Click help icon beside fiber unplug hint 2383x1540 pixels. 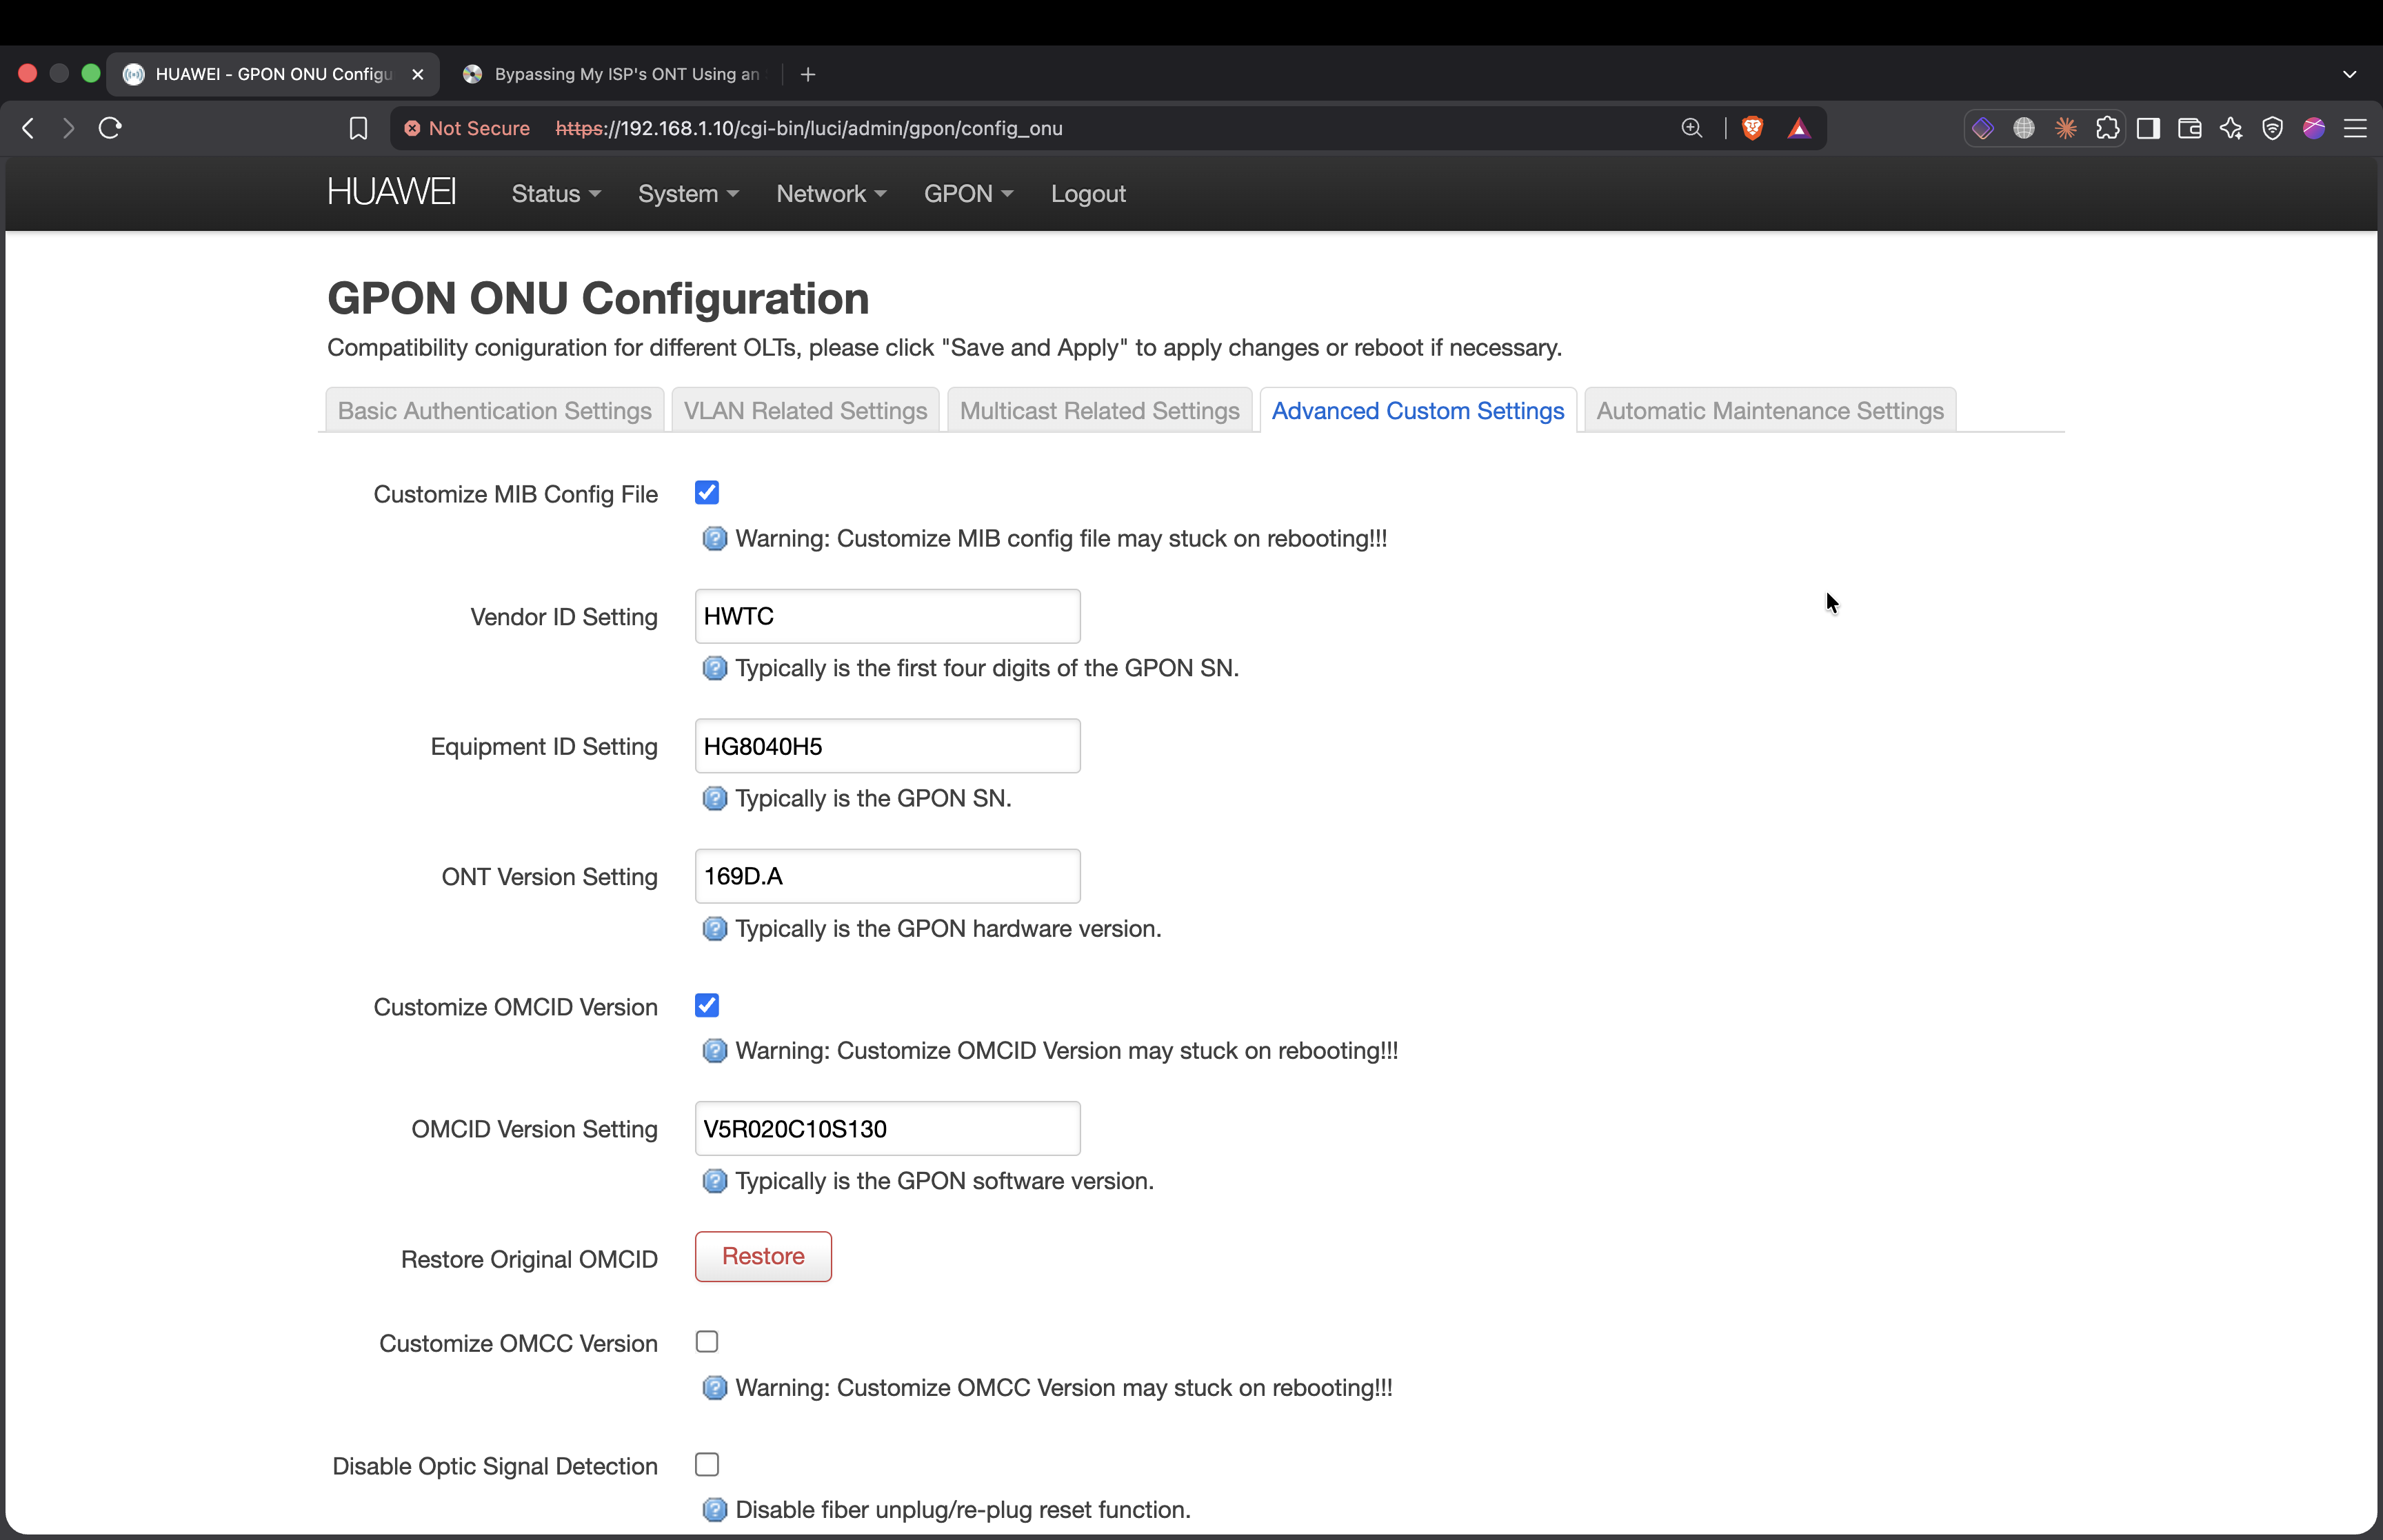714,1510
